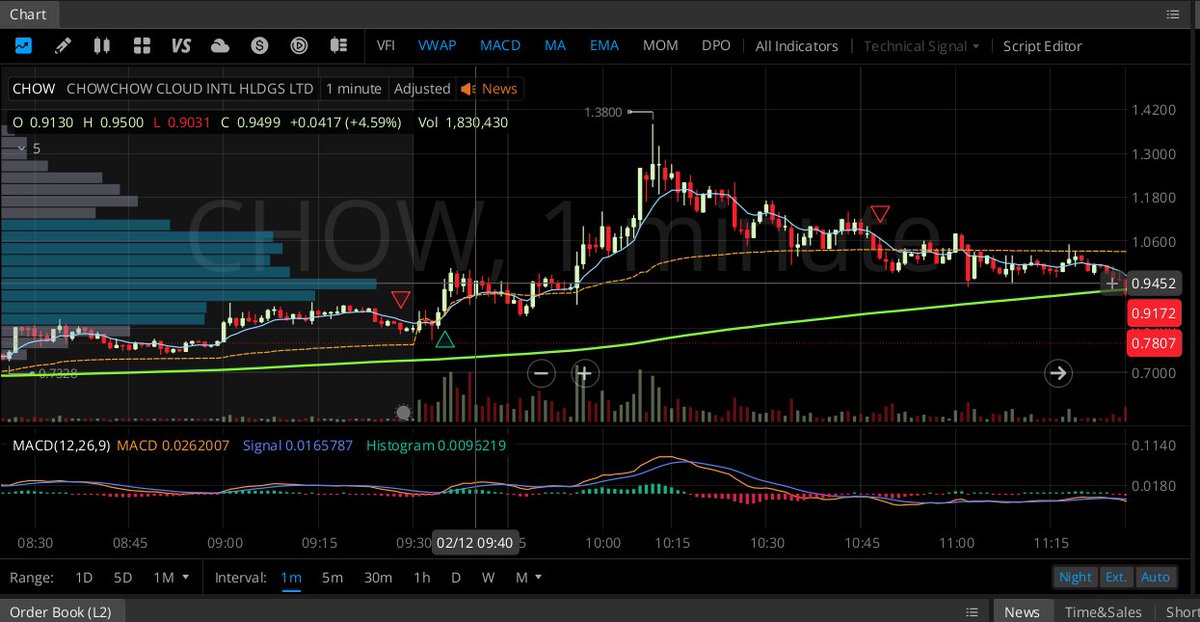Open the Script Editor
This screenshot has width=1200, height=622.
[x=1042, y=45]
